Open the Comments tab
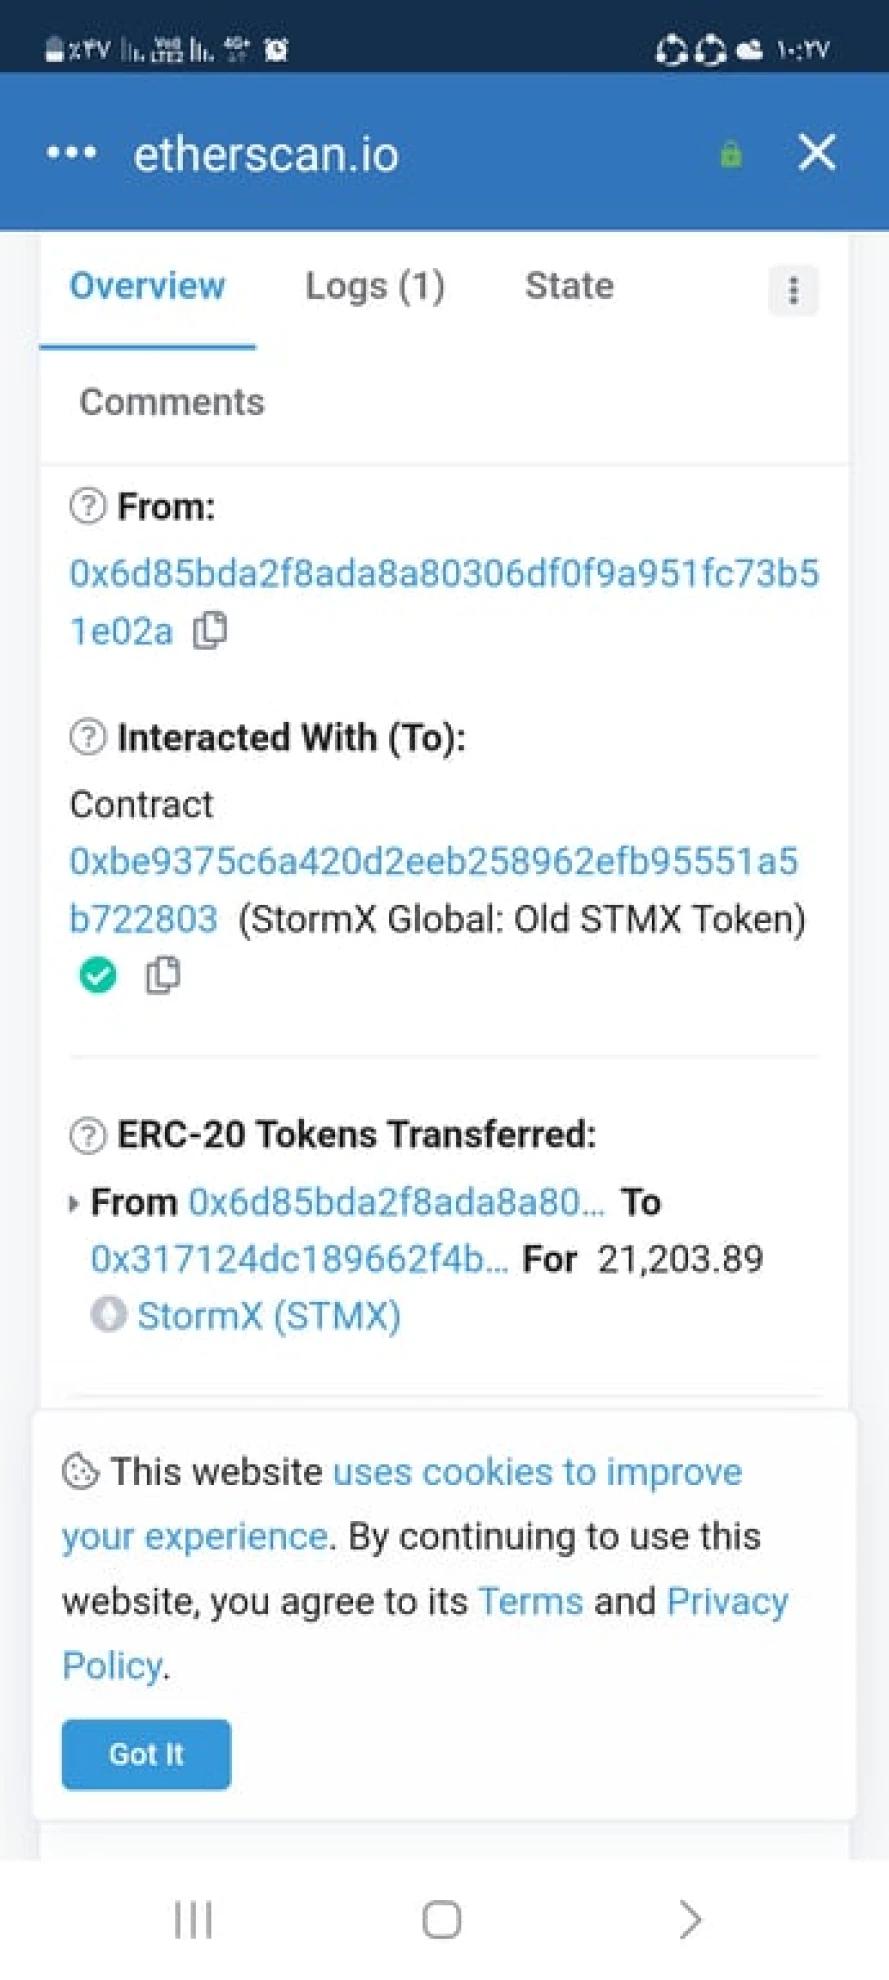Image resolution: width=889 pixels, height=1980 pixels. (172, 402)
